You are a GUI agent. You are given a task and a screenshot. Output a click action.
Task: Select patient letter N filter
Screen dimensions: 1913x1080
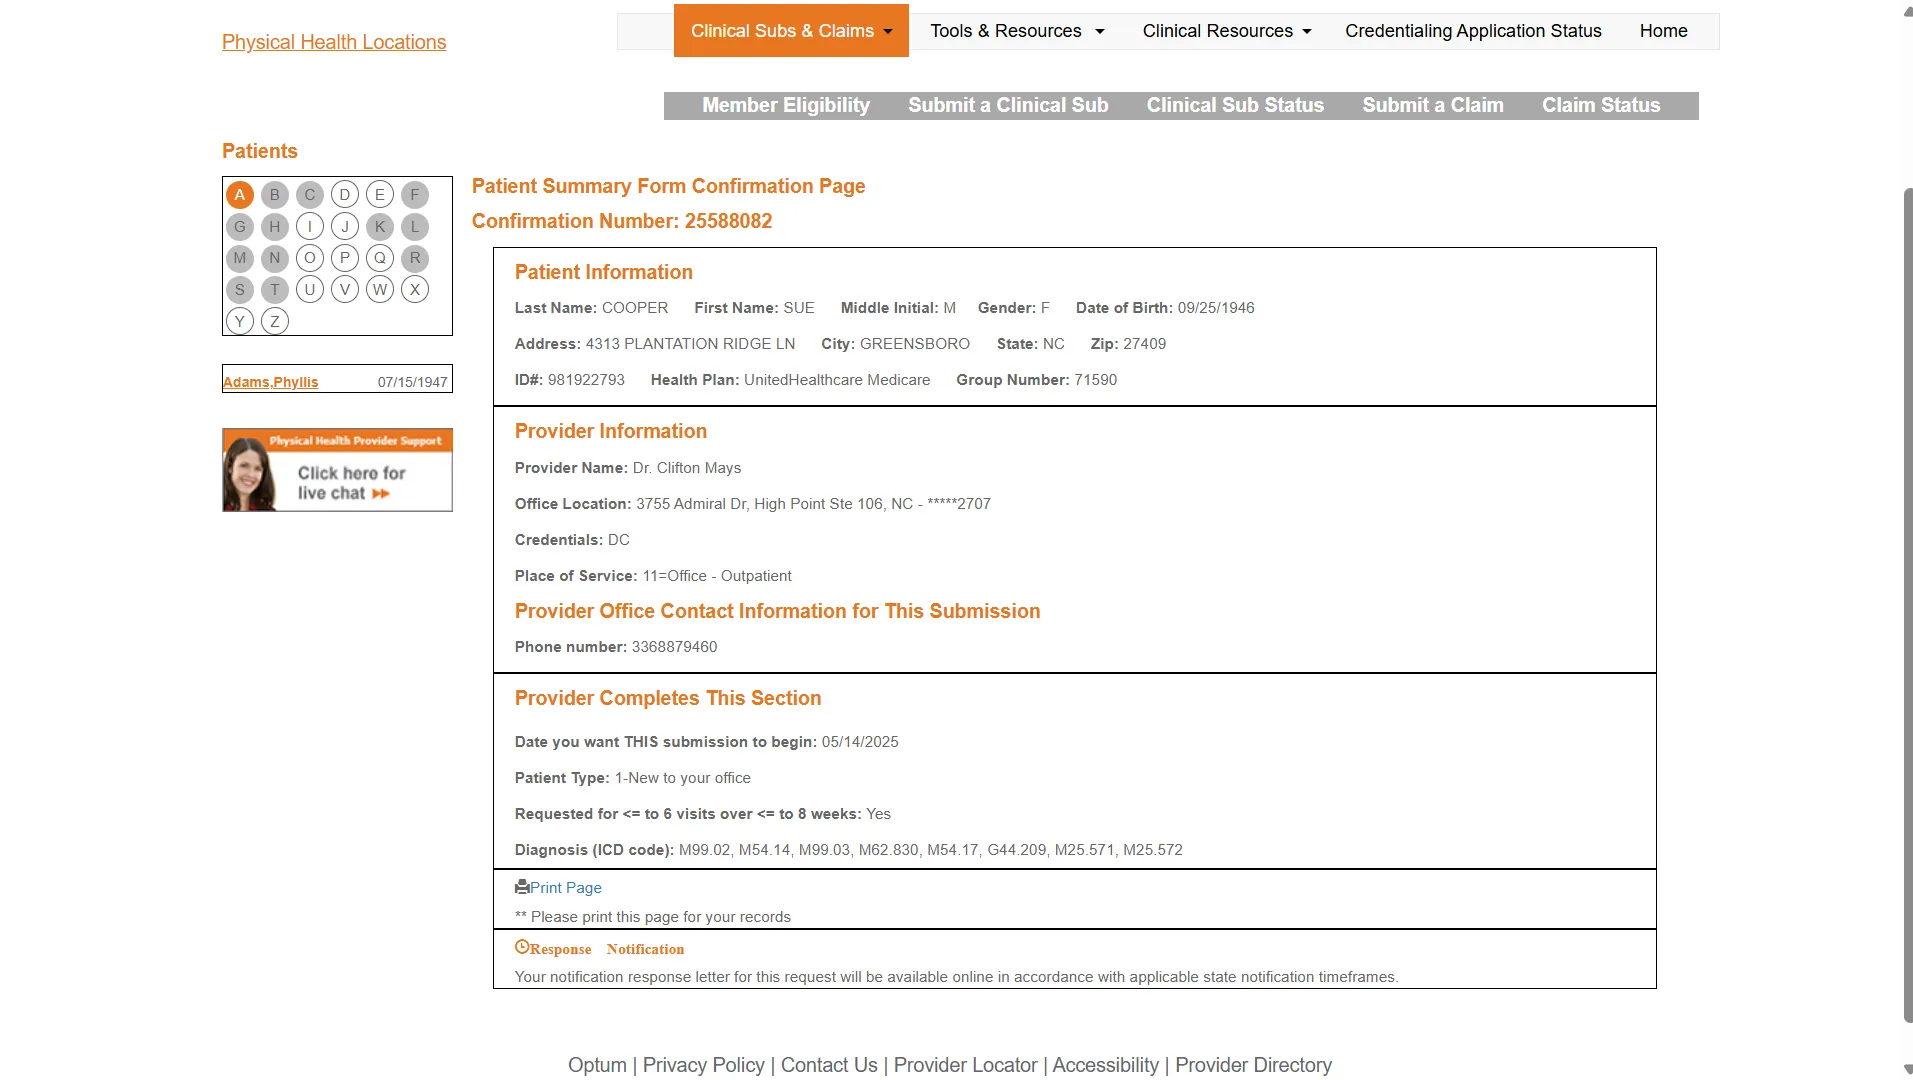[275, 258]
